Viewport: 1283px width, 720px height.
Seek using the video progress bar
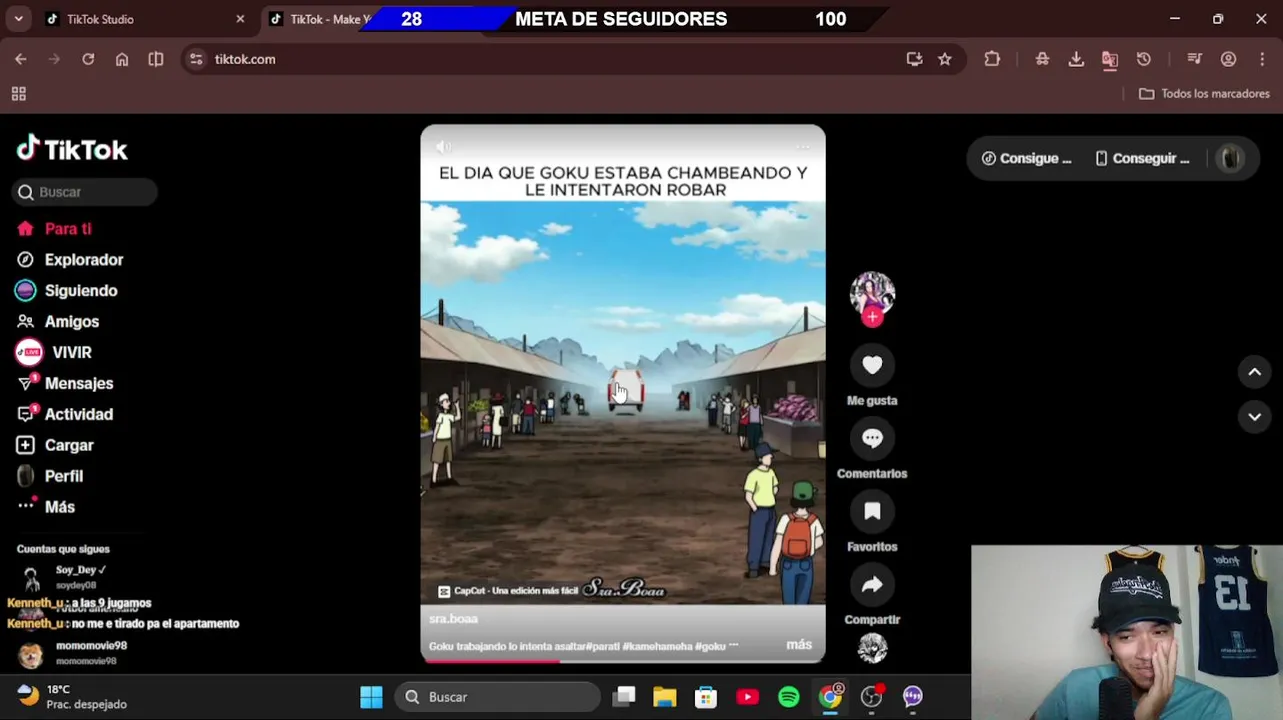point(623,660)
